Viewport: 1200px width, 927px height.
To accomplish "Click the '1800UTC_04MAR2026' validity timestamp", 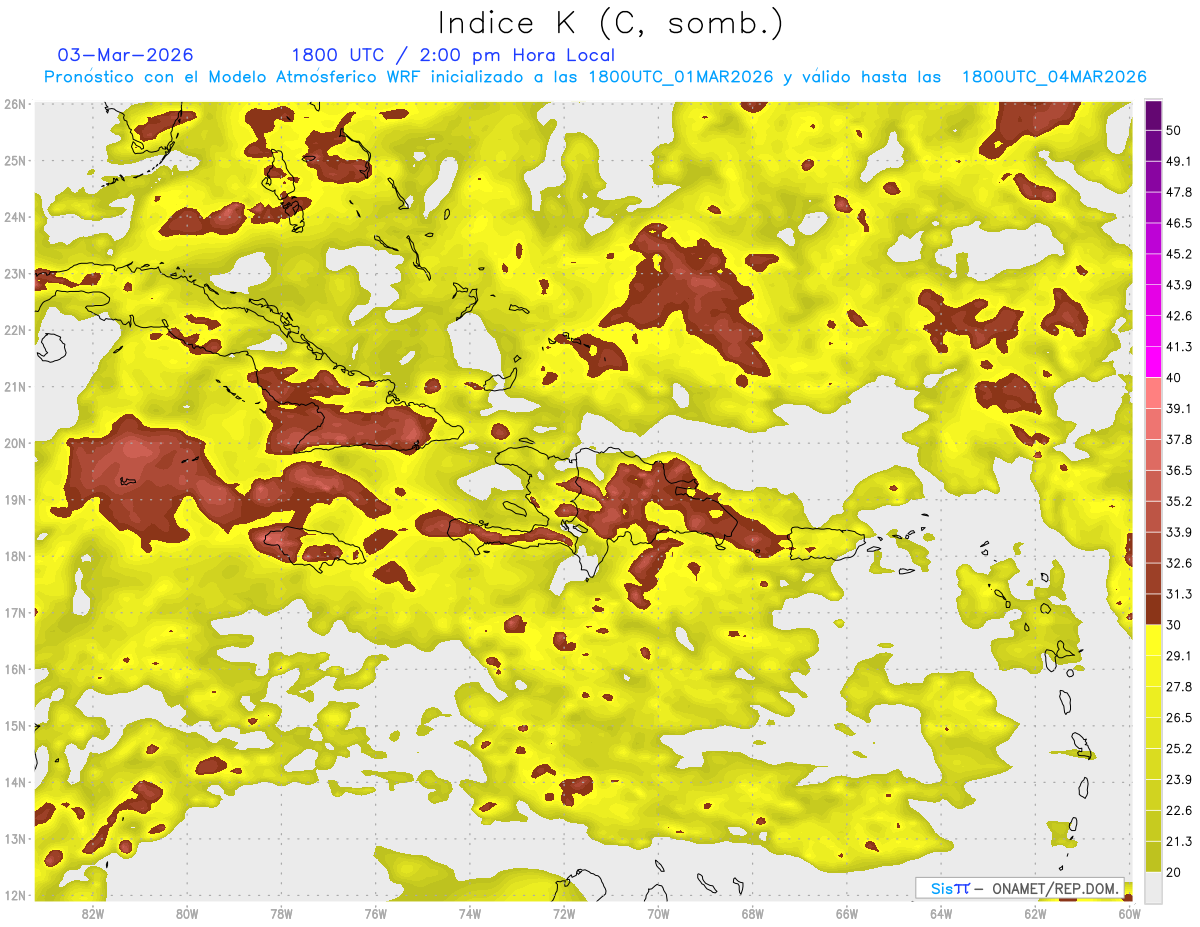I will coord(1054,77).
